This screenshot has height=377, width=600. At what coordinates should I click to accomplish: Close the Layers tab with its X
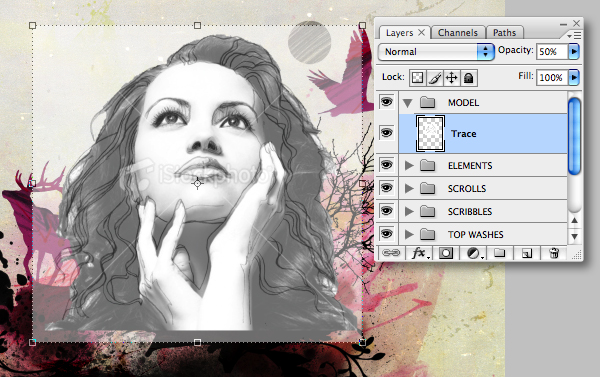click(421, 33)
